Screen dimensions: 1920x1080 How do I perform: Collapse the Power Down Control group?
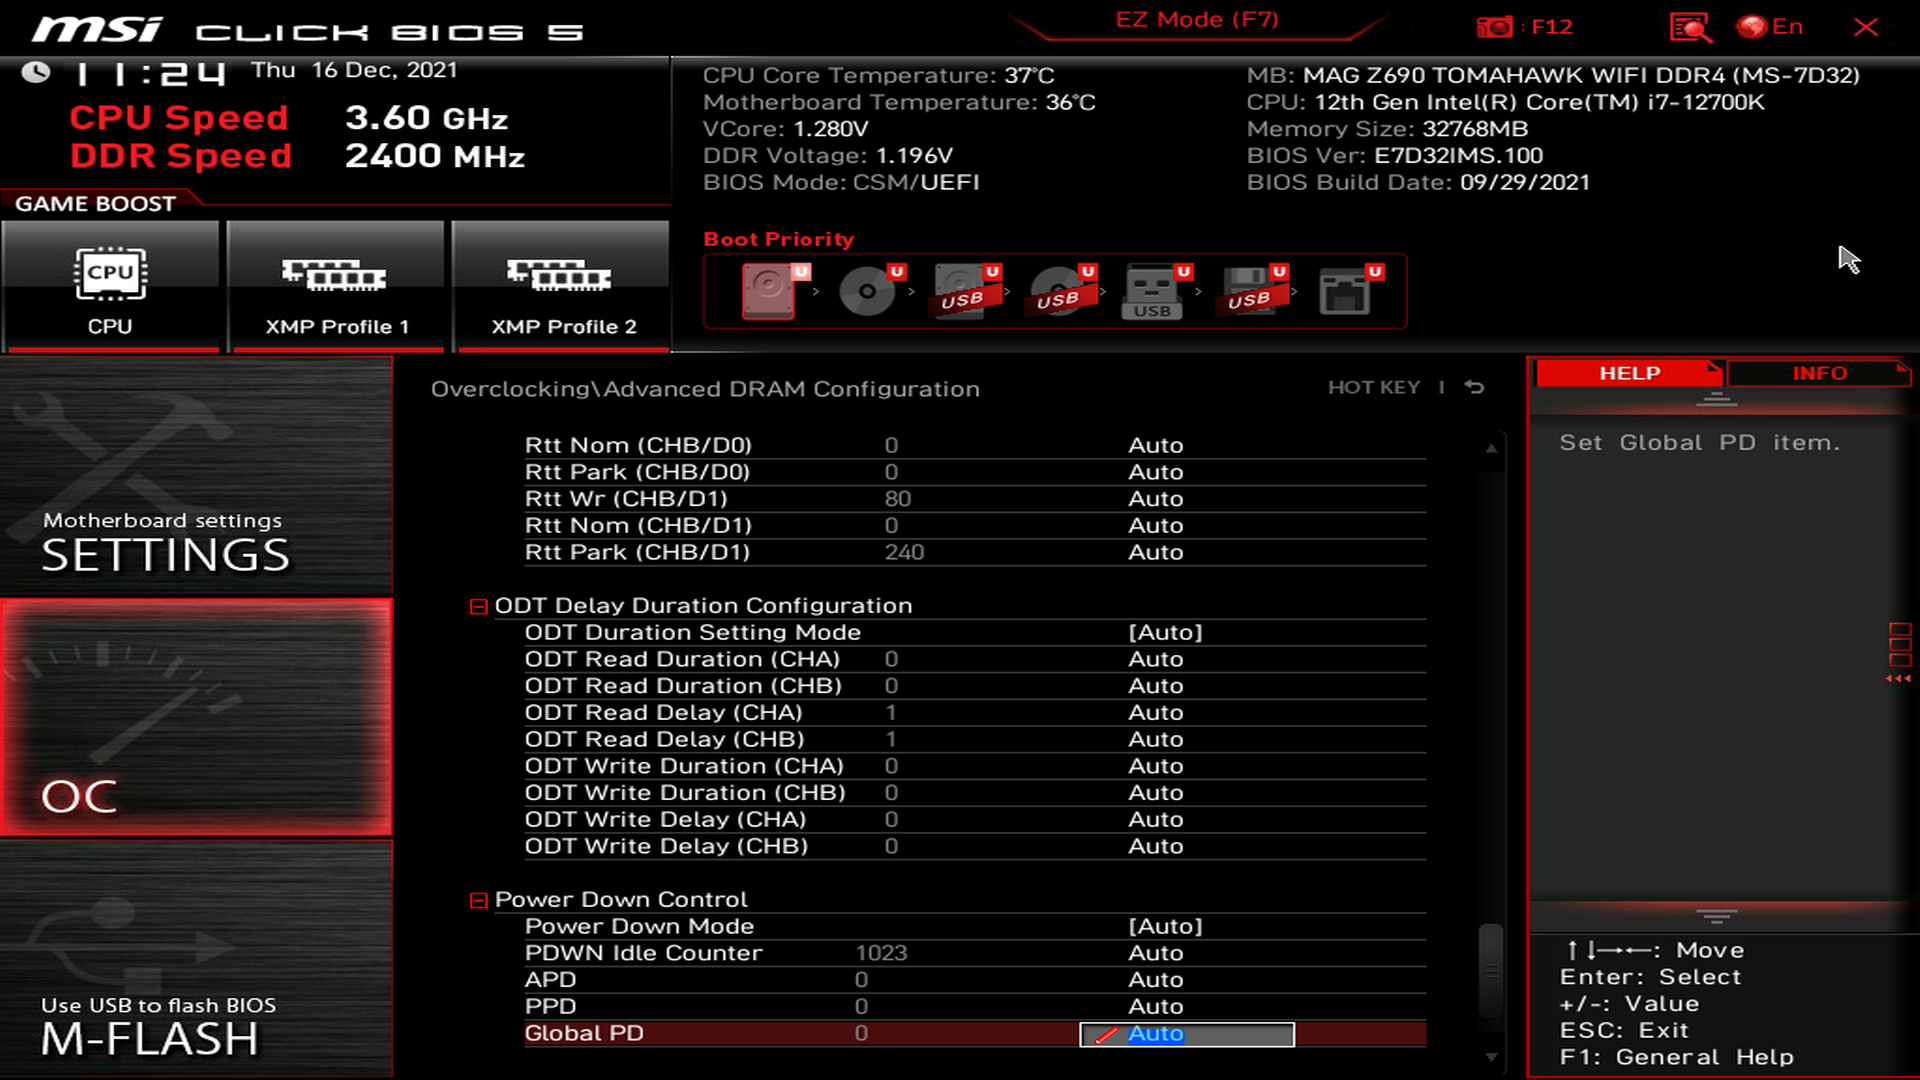pyautogui.click(x=478, y=901)
